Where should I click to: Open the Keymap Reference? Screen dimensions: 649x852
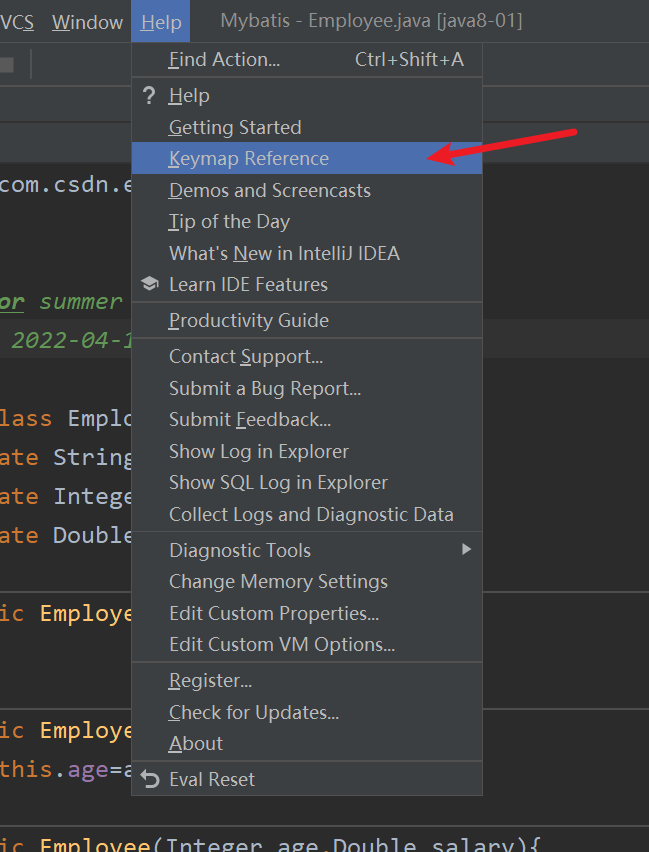point(247,158)
